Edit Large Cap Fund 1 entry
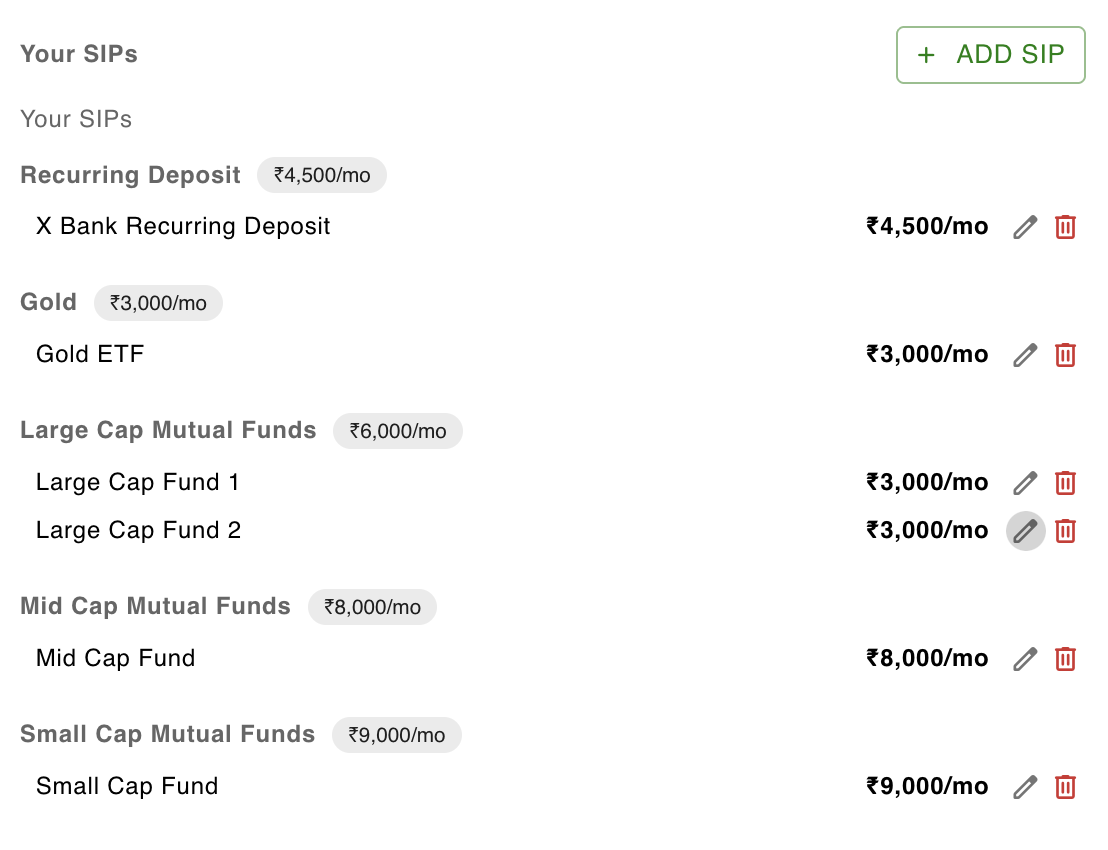Image resolution: width=1108 pixels, height=850 pixels. click(x=1025, y=483)
